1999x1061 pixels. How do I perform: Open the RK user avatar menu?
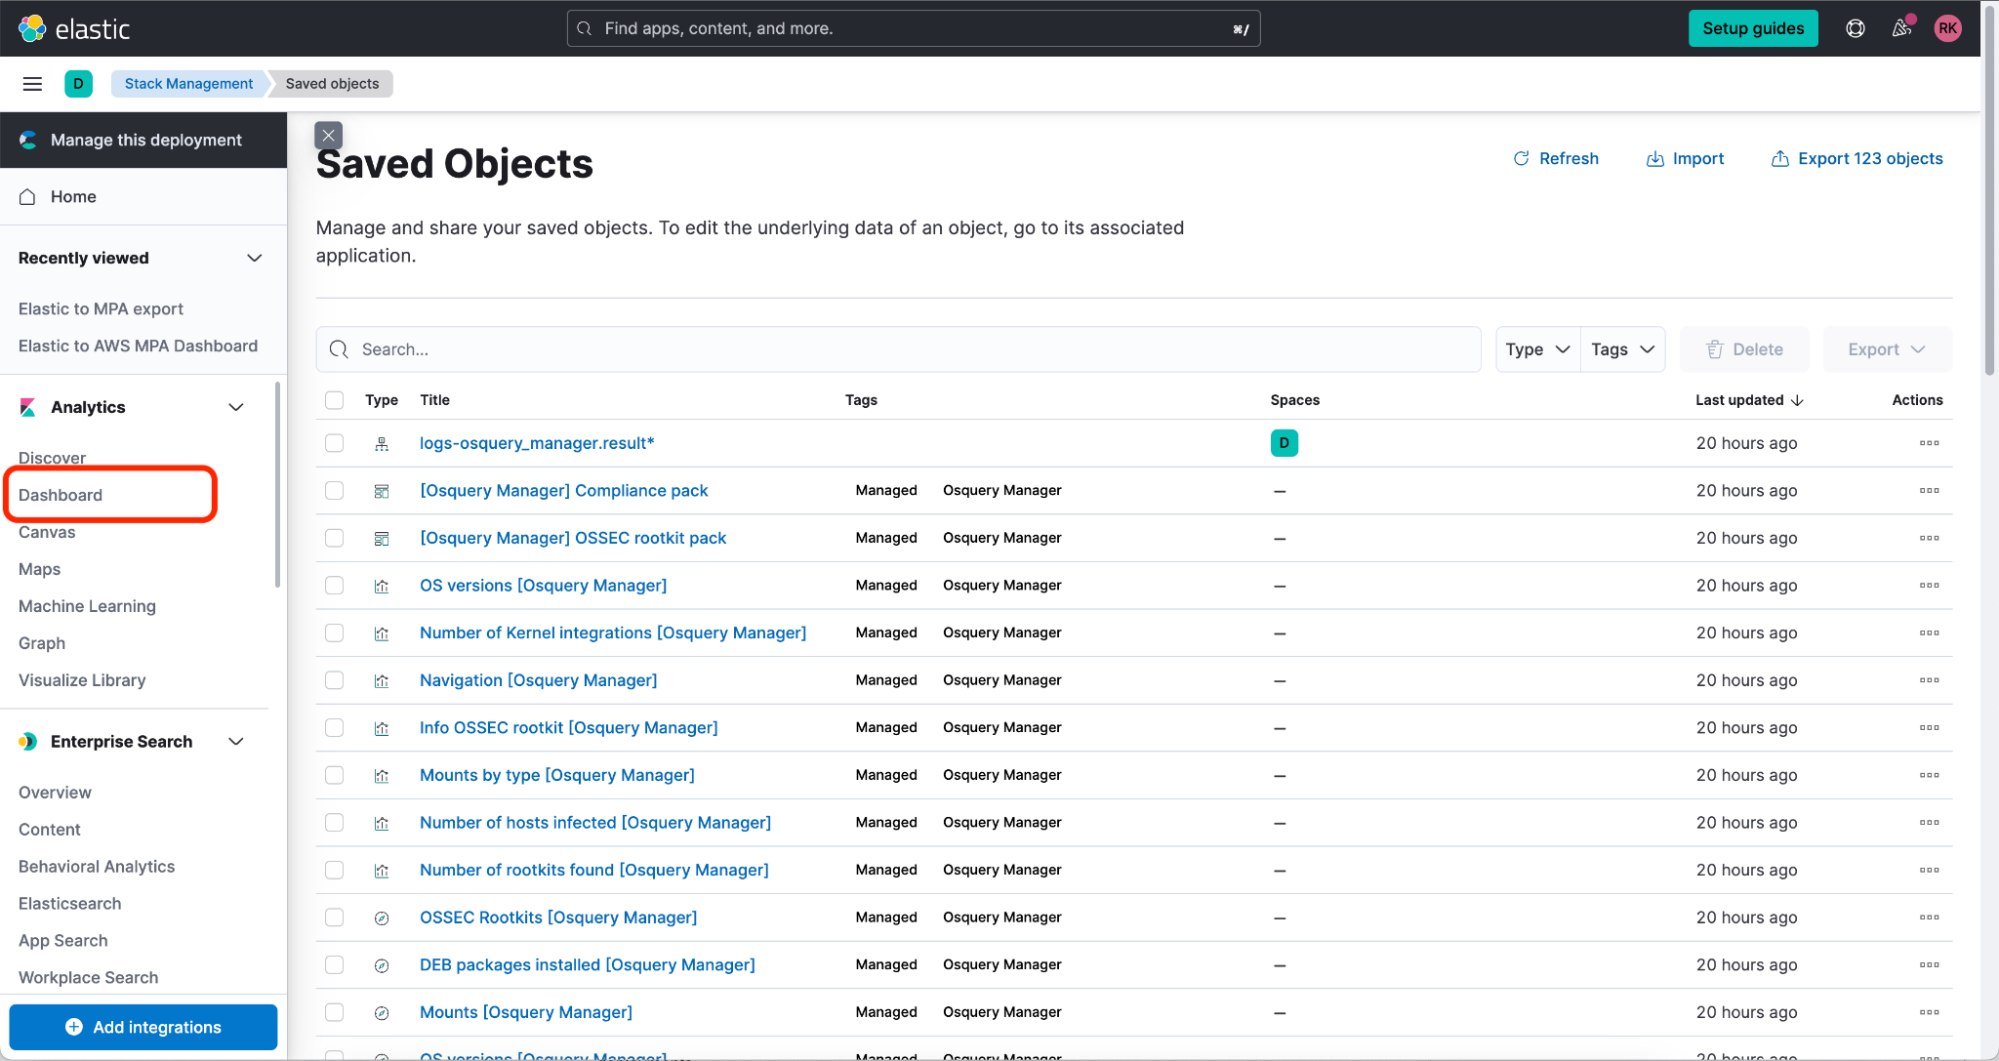[x=1947, y=29]
